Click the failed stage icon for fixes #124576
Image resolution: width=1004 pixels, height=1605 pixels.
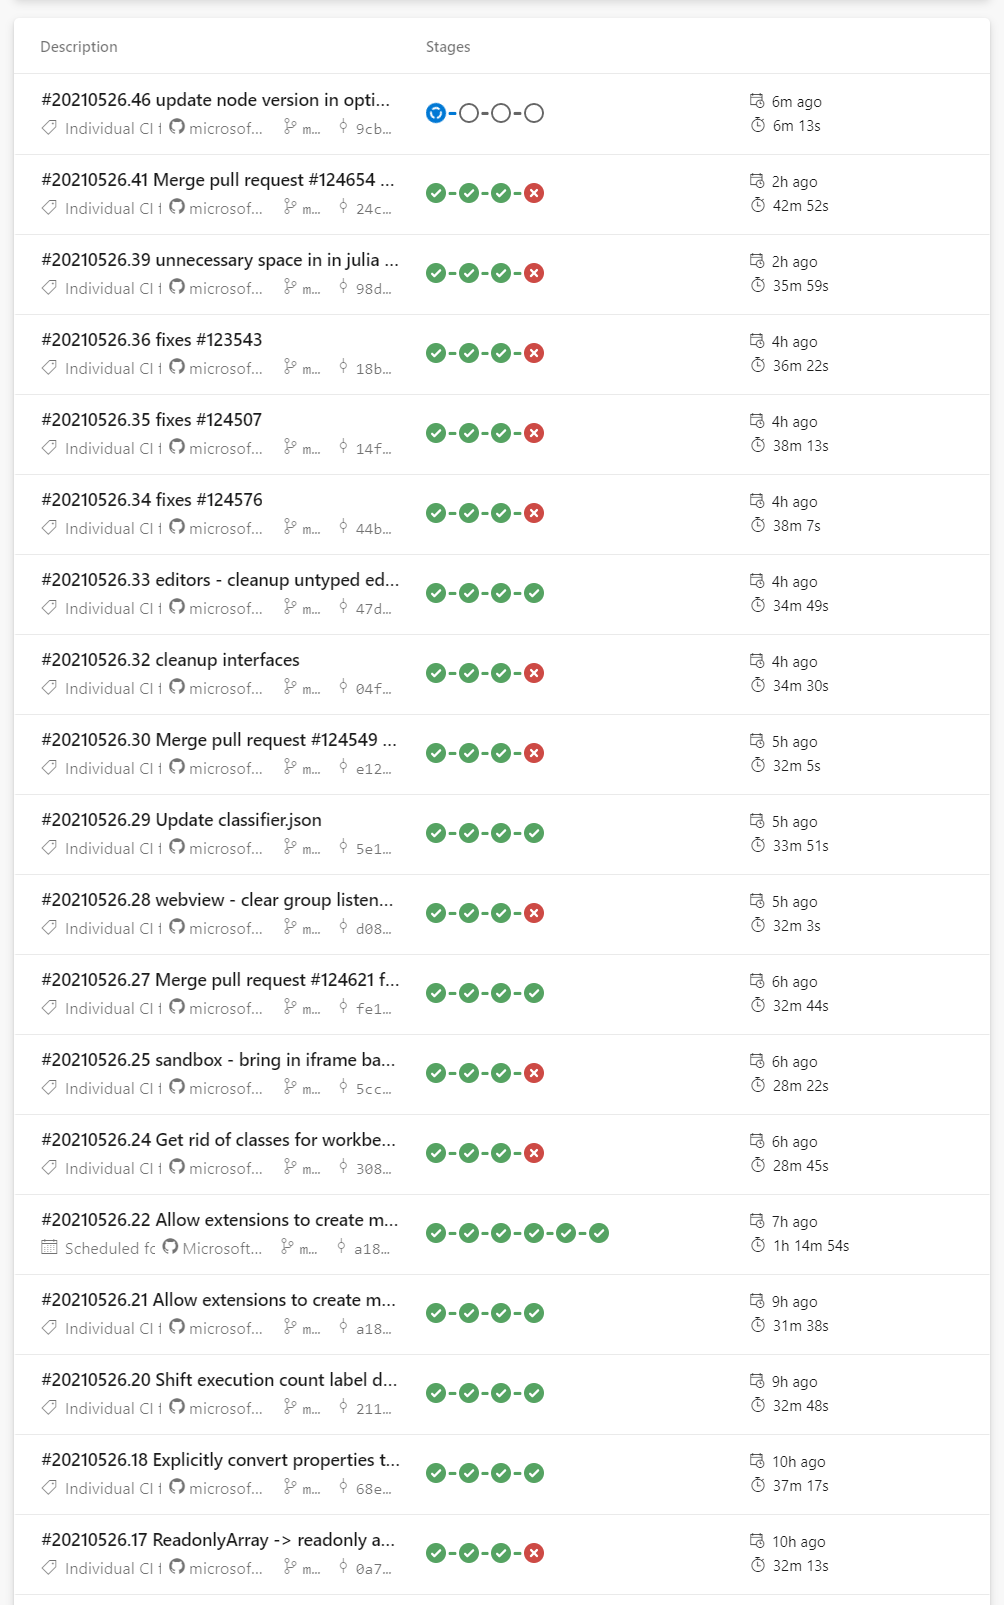534,513
